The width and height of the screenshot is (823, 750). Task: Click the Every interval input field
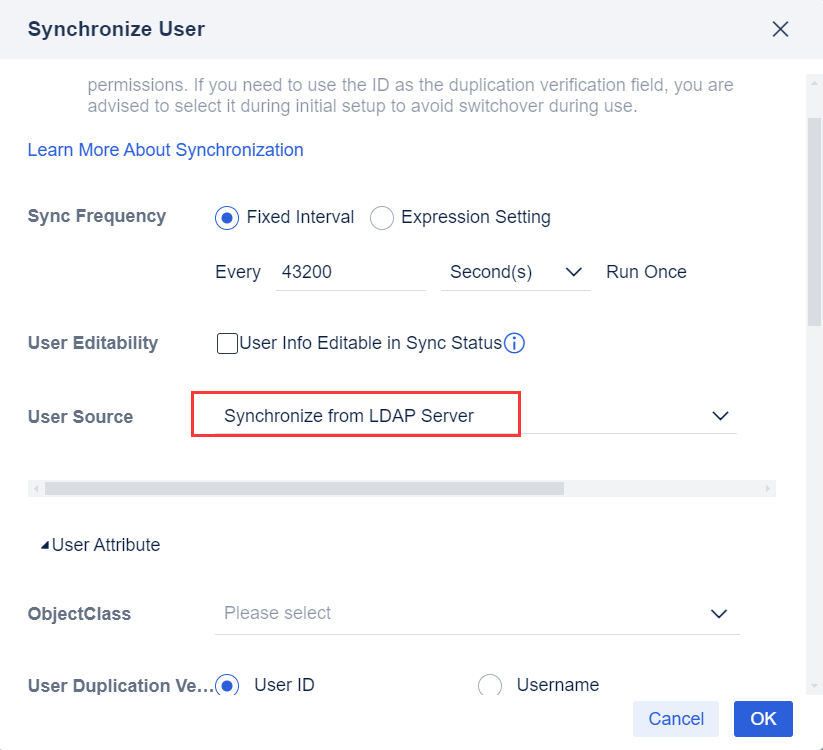[350, 271]
